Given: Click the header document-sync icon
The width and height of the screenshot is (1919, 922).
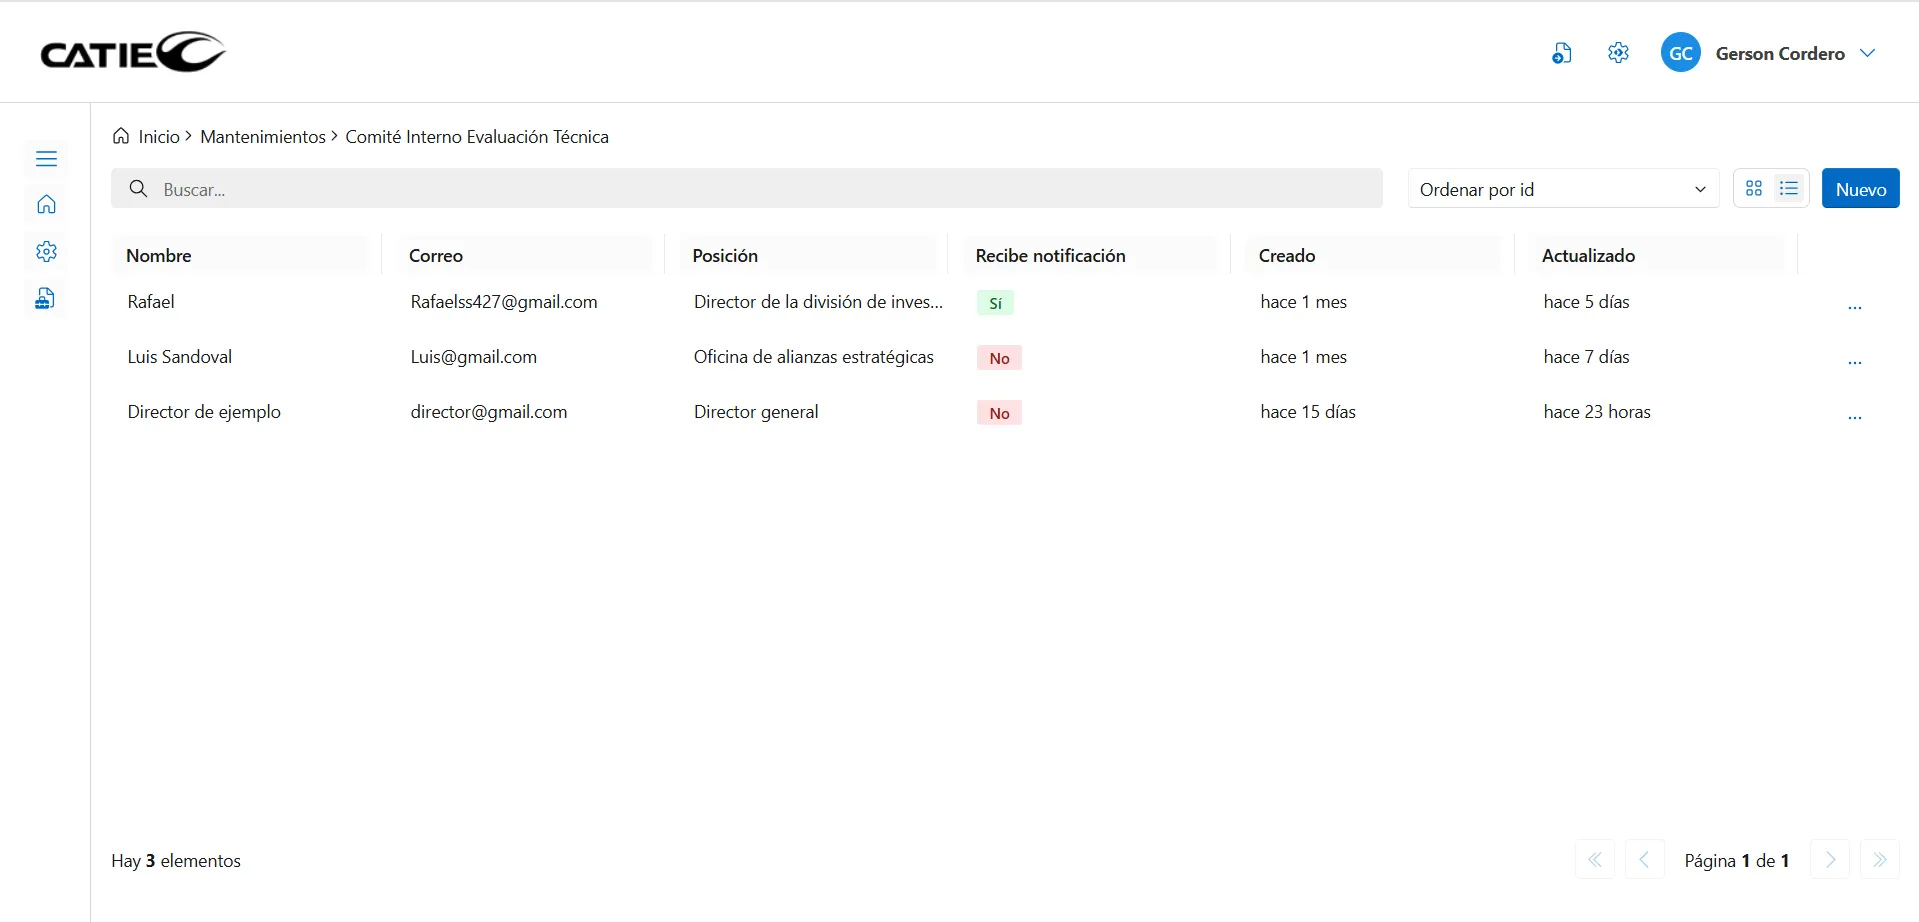Looking at the screenshot, I should pos(1561,54).
